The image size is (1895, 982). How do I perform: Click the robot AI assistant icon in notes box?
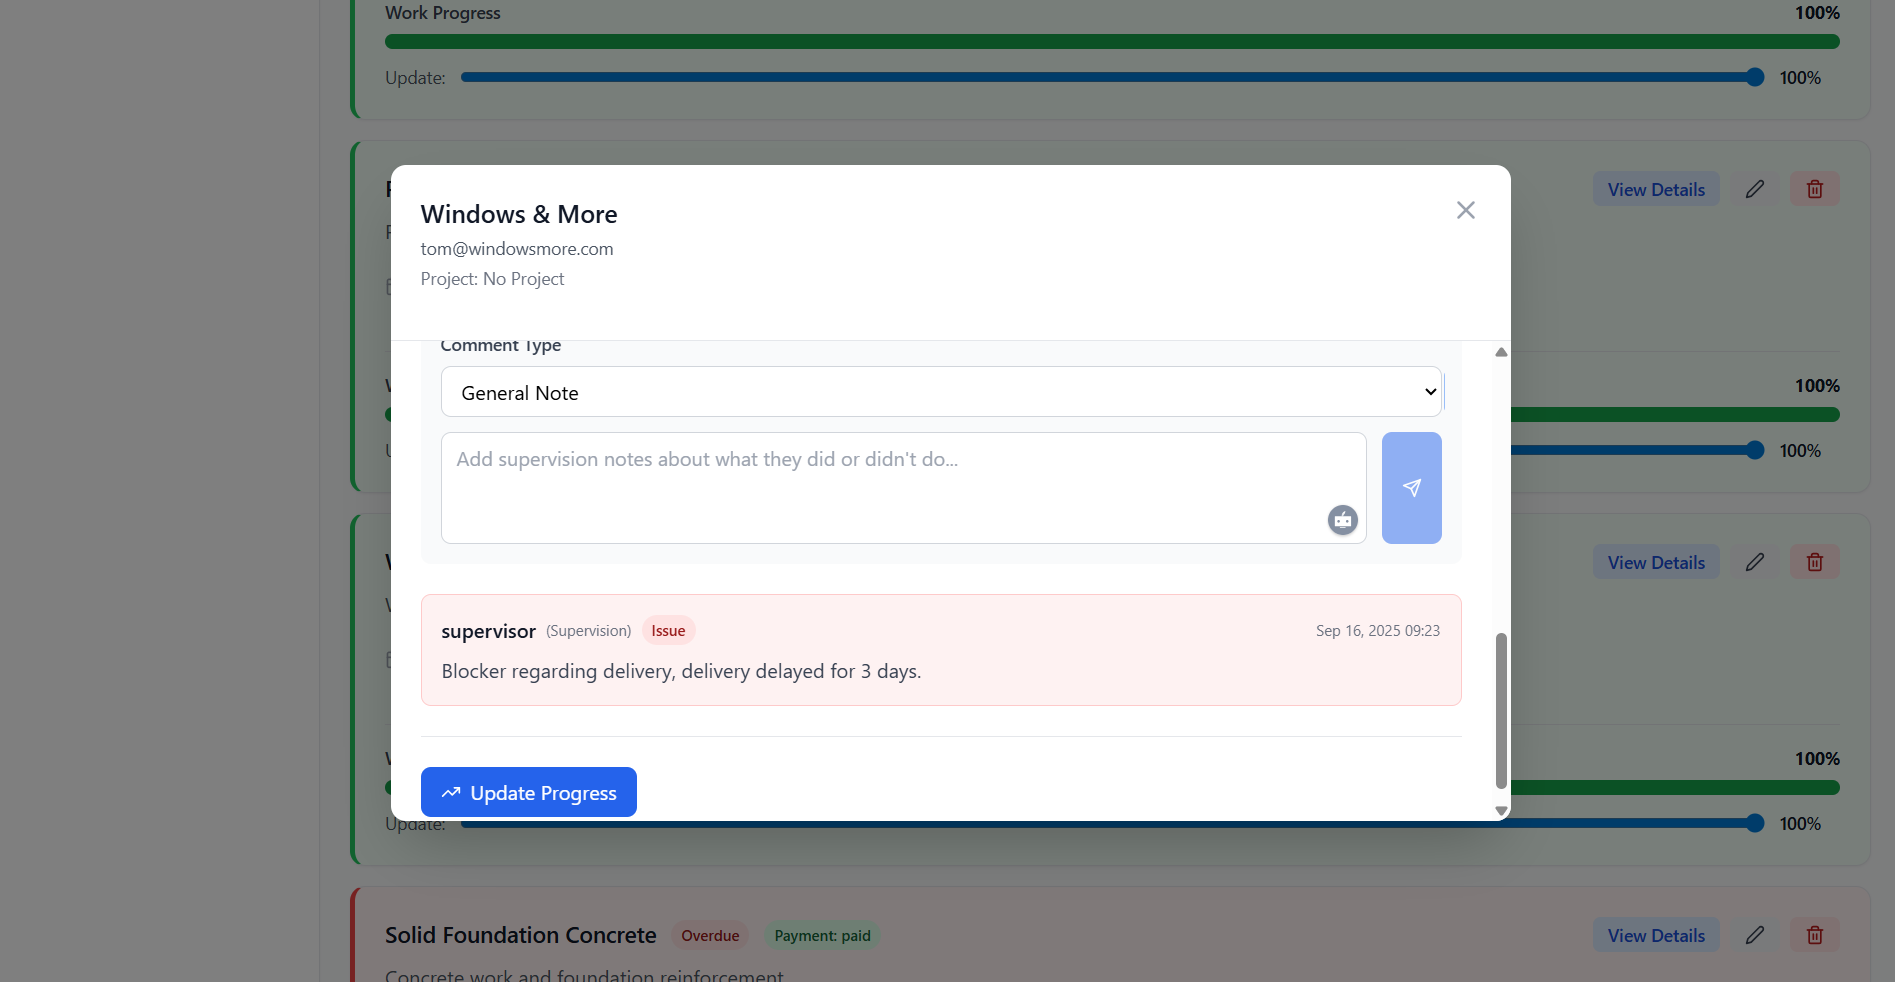[1342, 520]
